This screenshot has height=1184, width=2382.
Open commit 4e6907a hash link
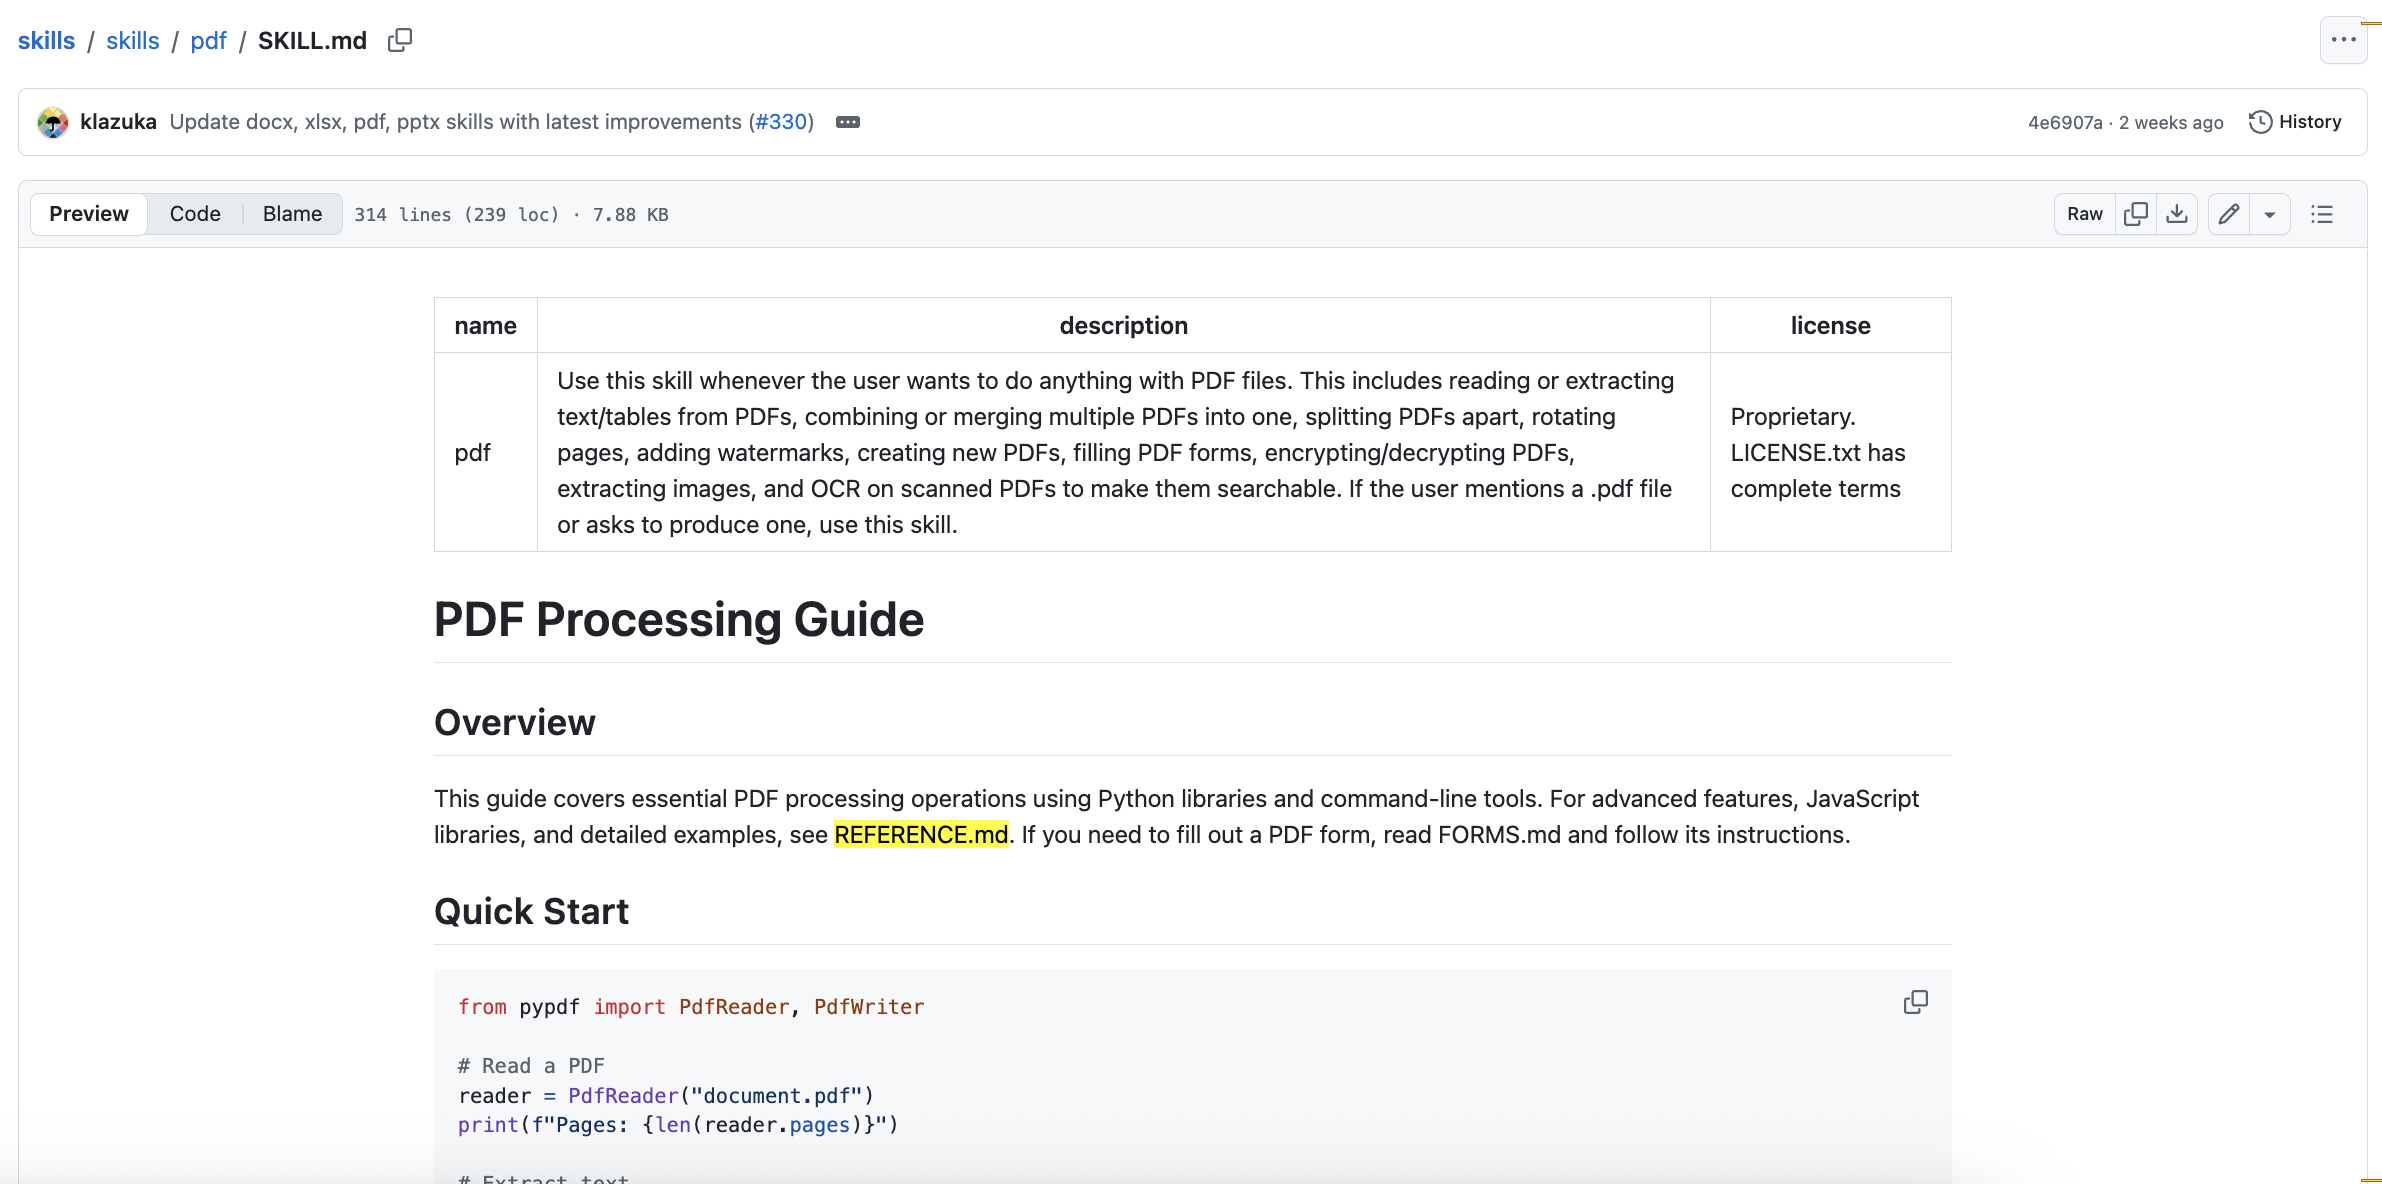2064,122
